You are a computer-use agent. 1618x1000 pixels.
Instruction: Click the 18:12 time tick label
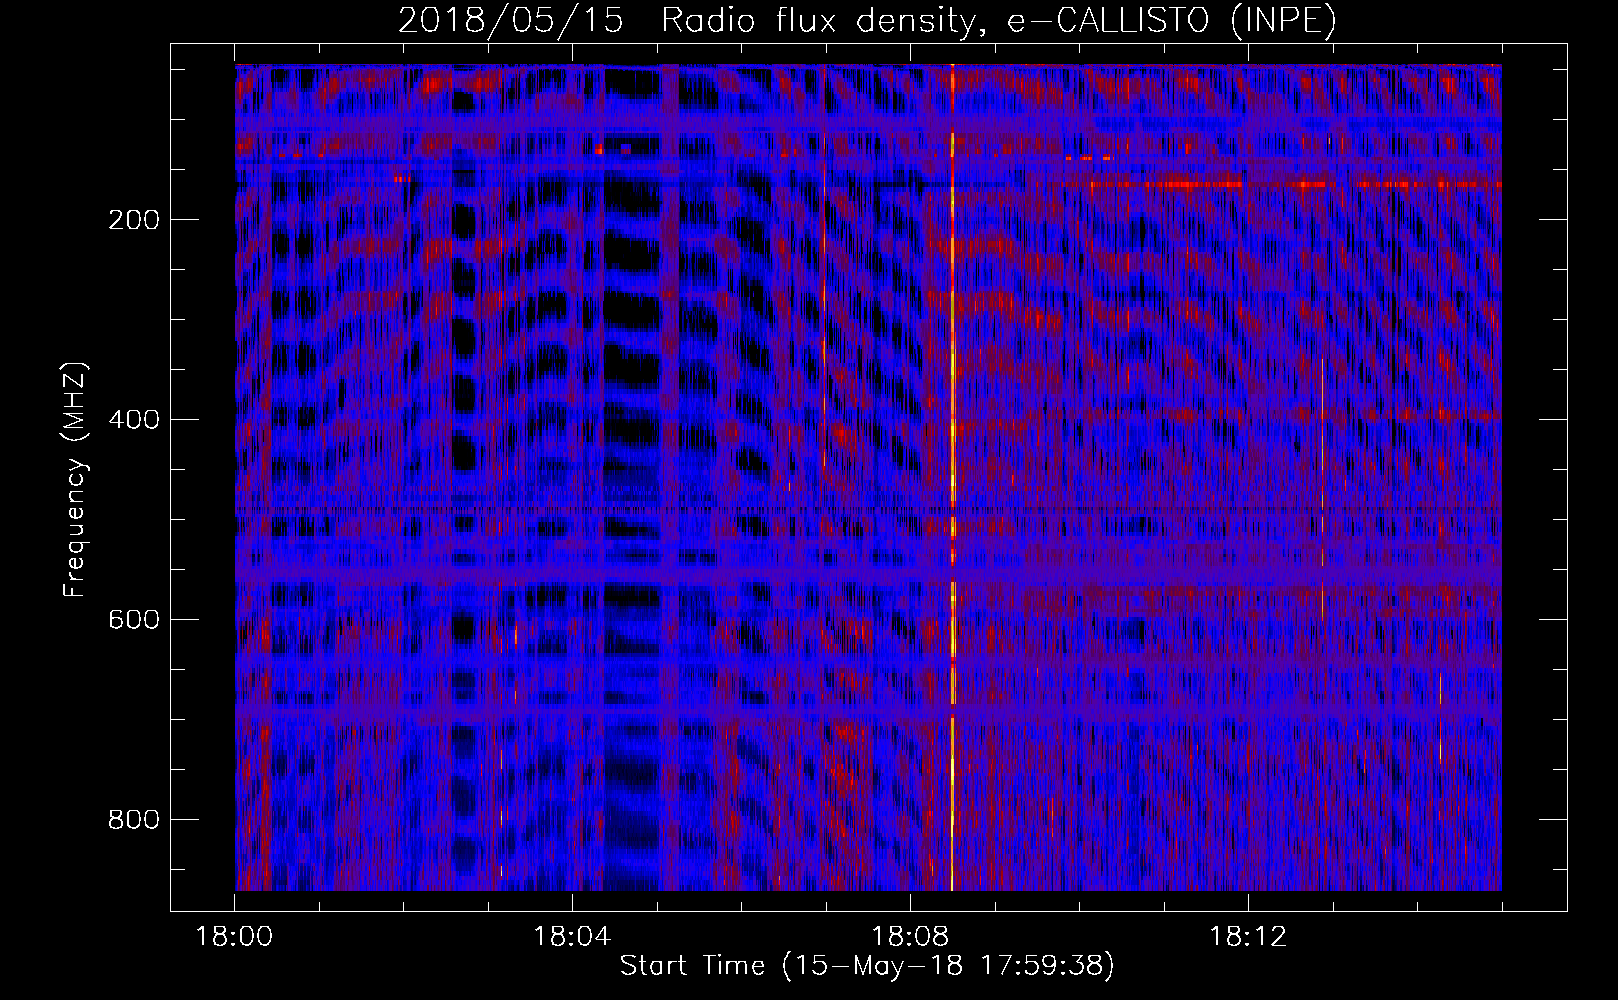(x=1248, y=937)
